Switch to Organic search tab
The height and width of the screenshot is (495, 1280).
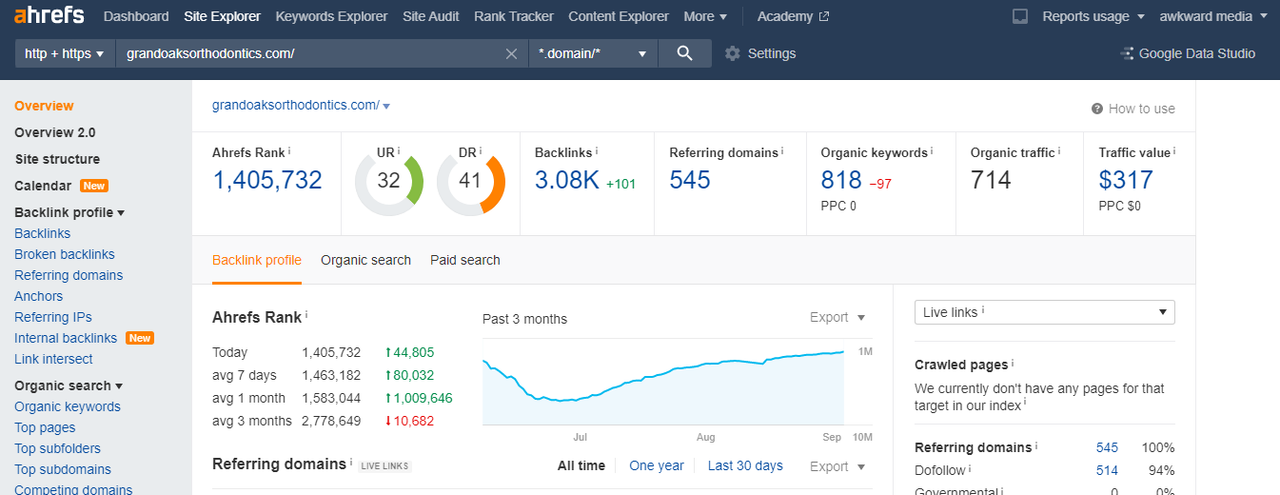[366, 260]
